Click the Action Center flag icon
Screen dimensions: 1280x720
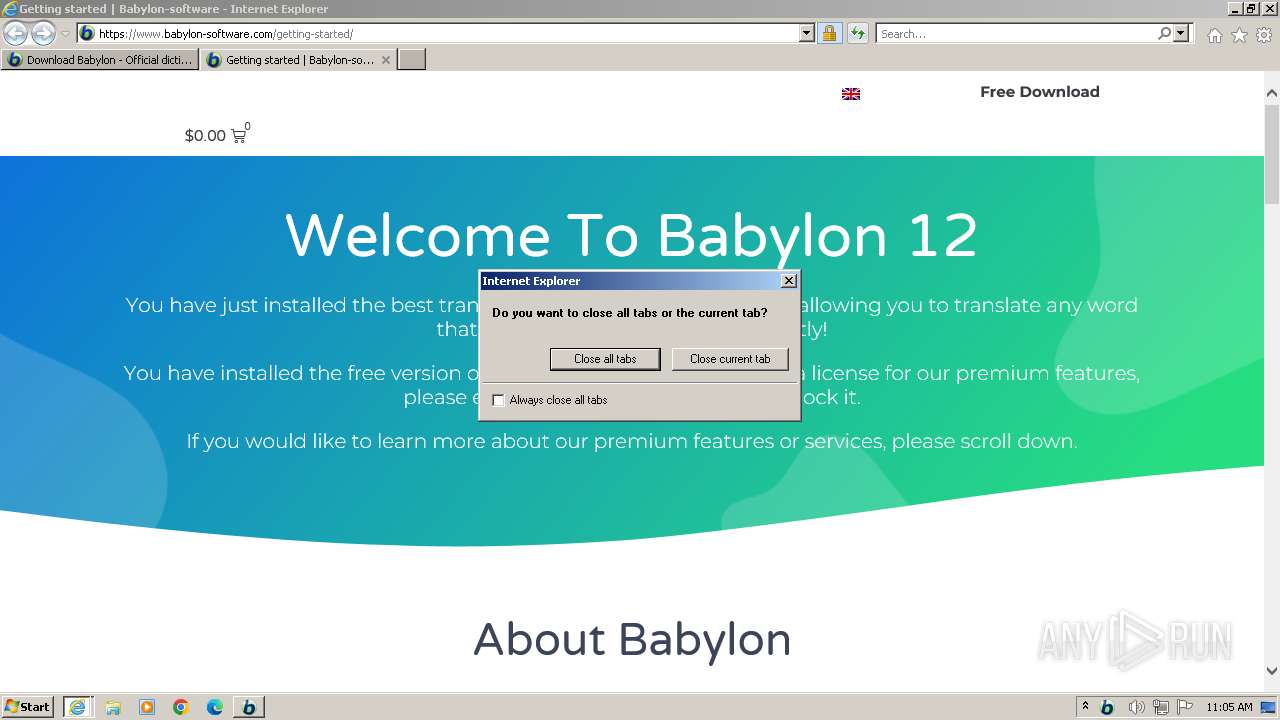pyautogui.click(x=1185, y=707)
